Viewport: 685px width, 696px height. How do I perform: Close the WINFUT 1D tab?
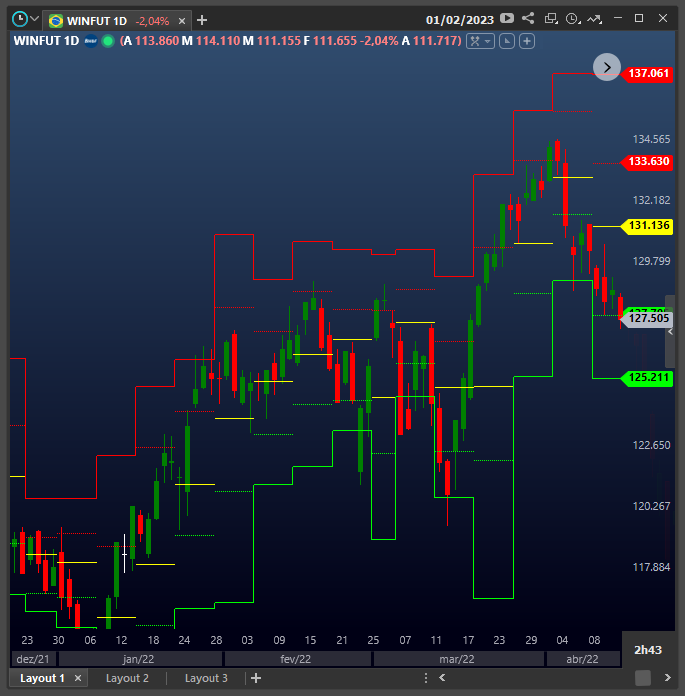[x=182, y=21]
